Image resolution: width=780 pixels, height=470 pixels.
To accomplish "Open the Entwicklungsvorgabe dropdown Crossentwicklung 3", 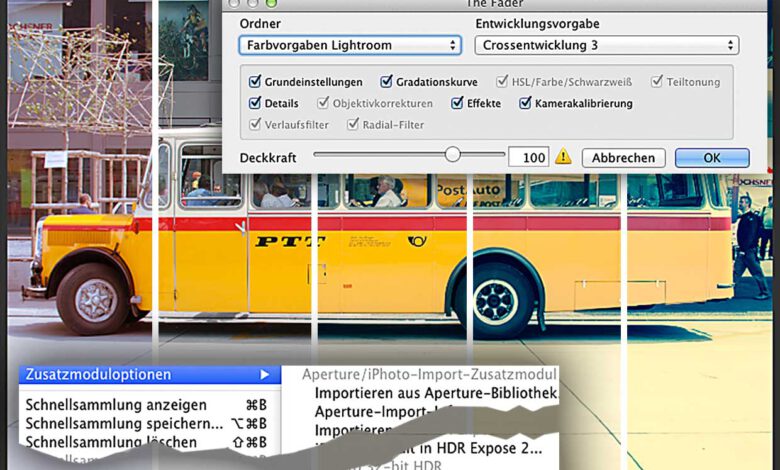I will pyautogui.click(x=606, y=45).
